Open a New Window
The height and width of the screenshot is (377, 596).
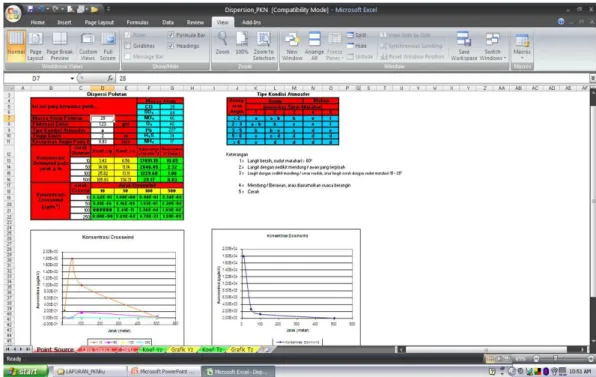[292, 46]
